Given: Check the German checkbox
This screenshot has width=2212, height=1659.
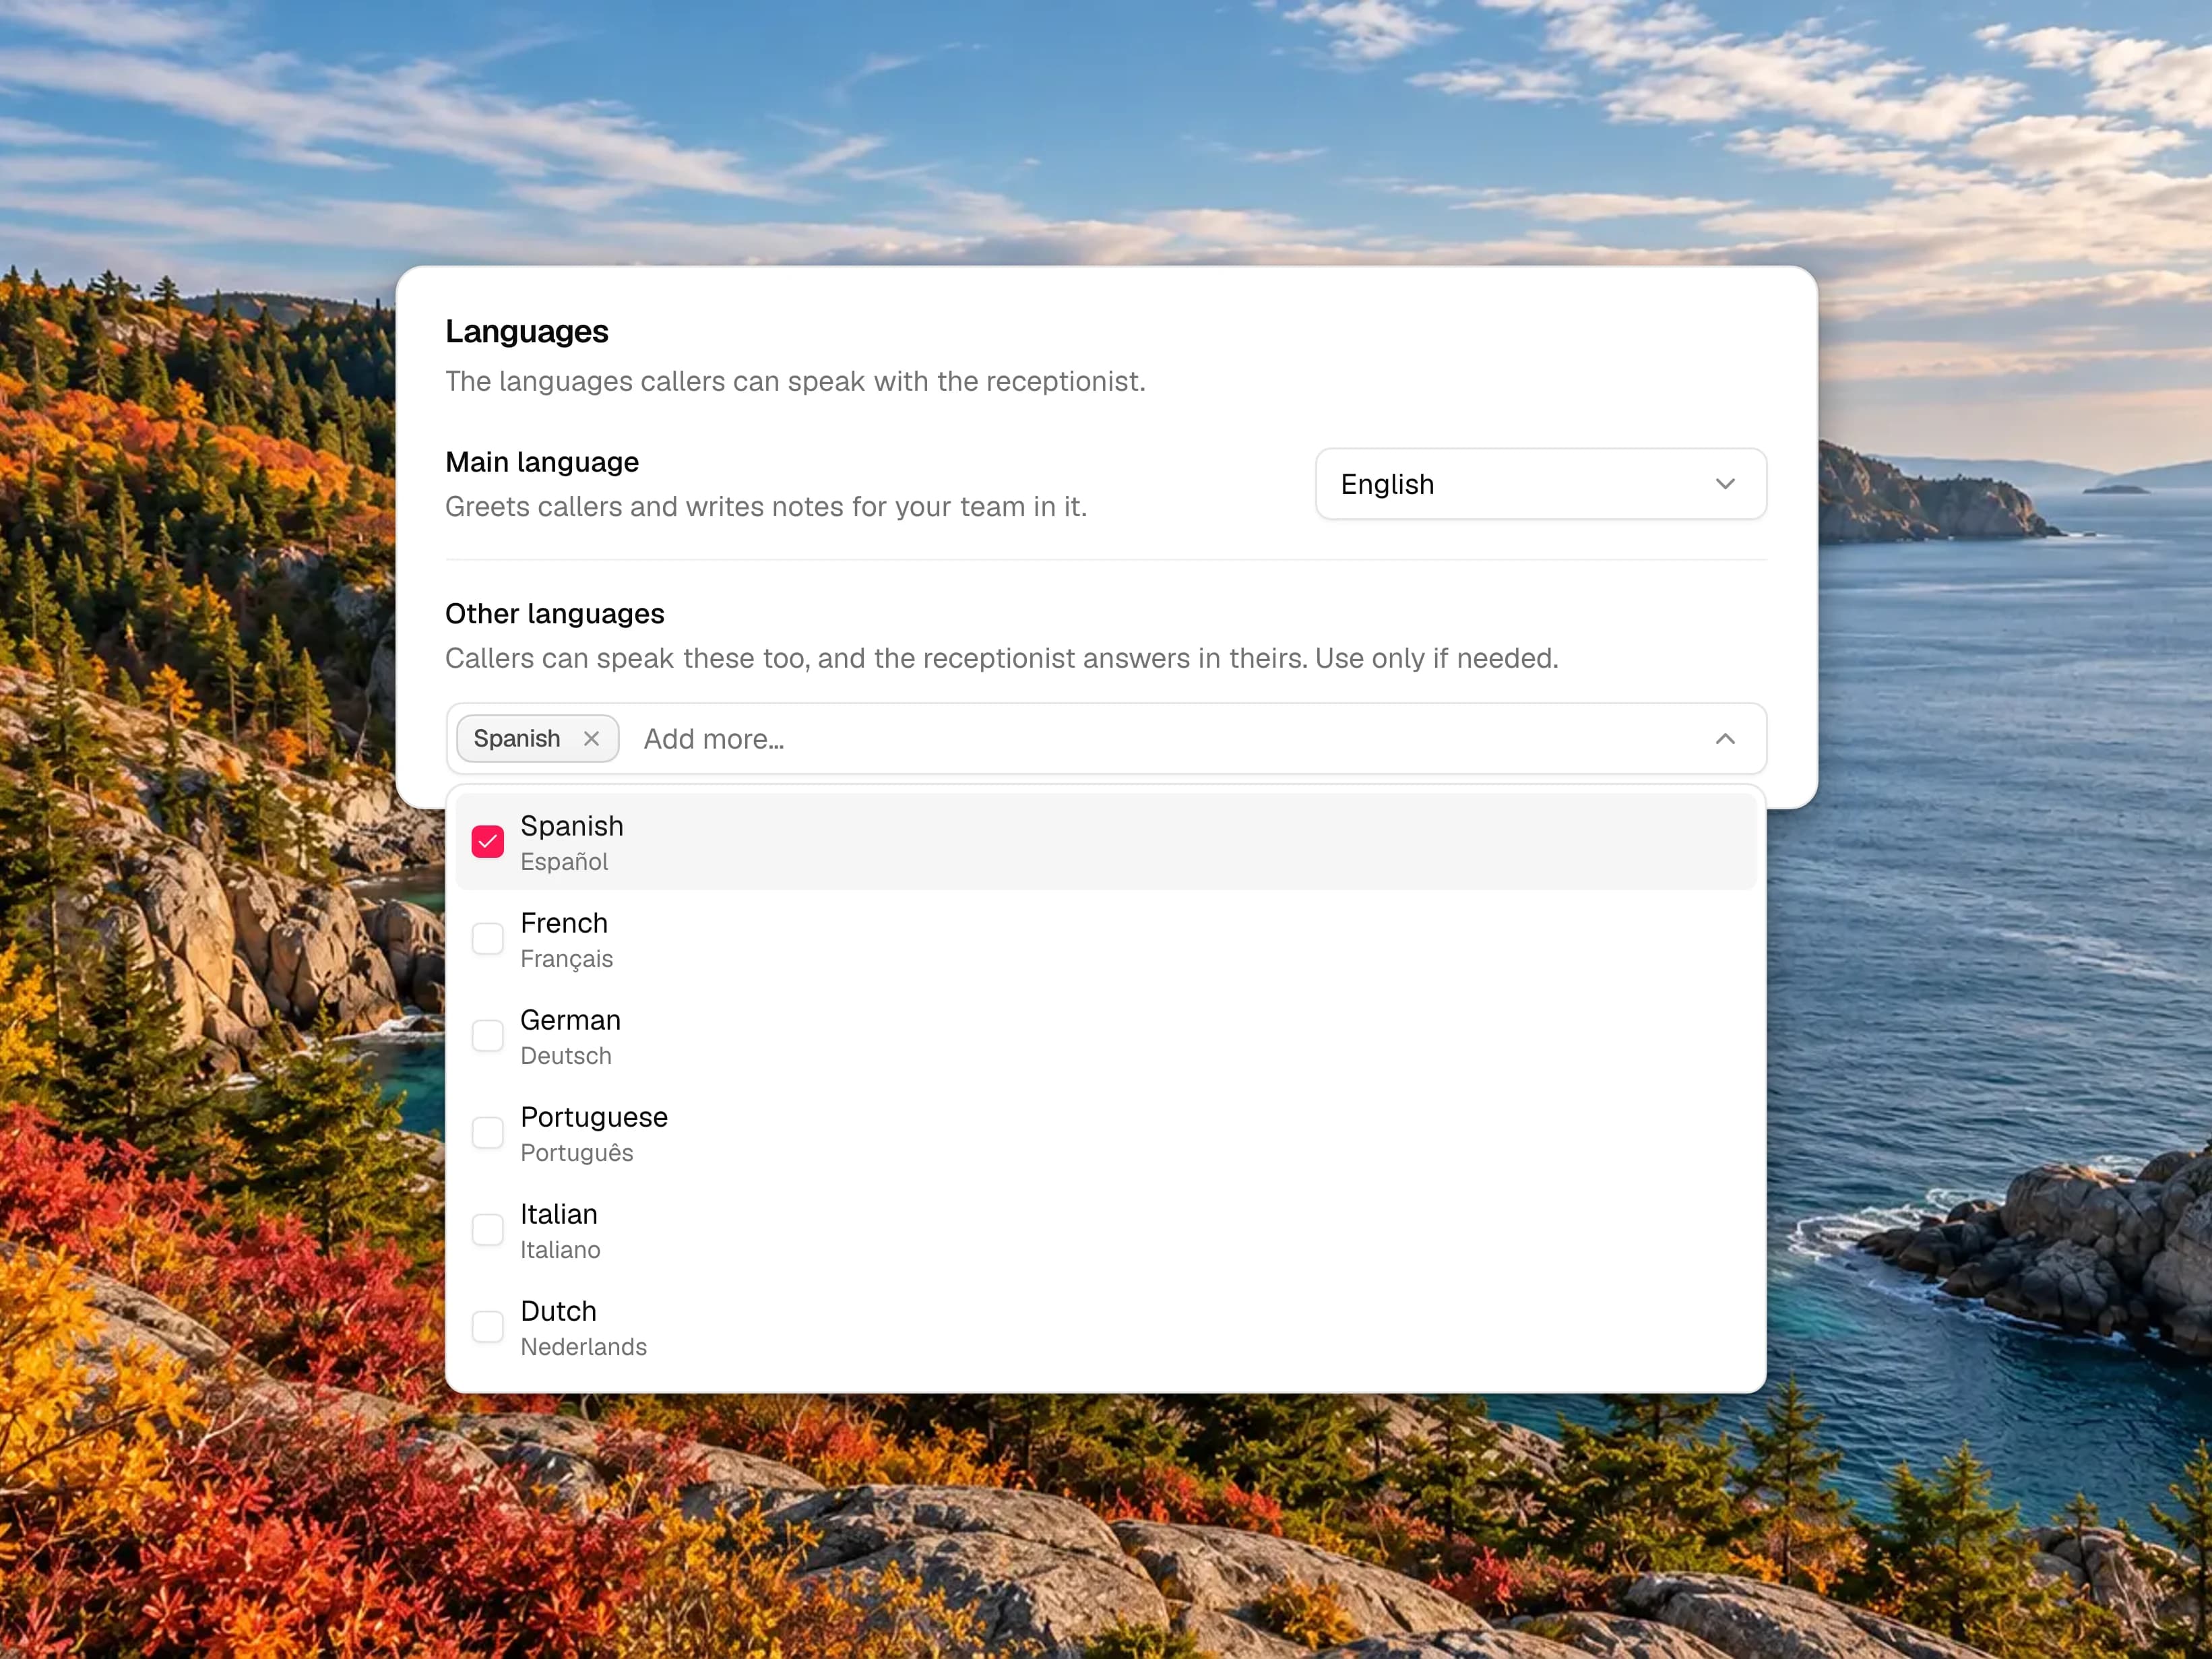Looking at the screenshot, I should point(488,1036).
